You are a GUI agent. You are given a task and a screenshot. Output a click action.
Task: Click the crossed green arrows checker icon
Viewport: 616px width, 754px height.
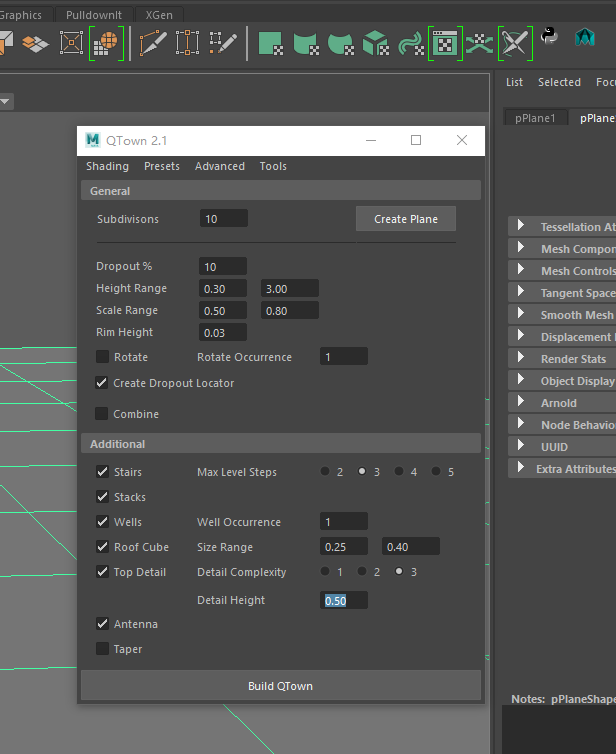coord(480,44)
